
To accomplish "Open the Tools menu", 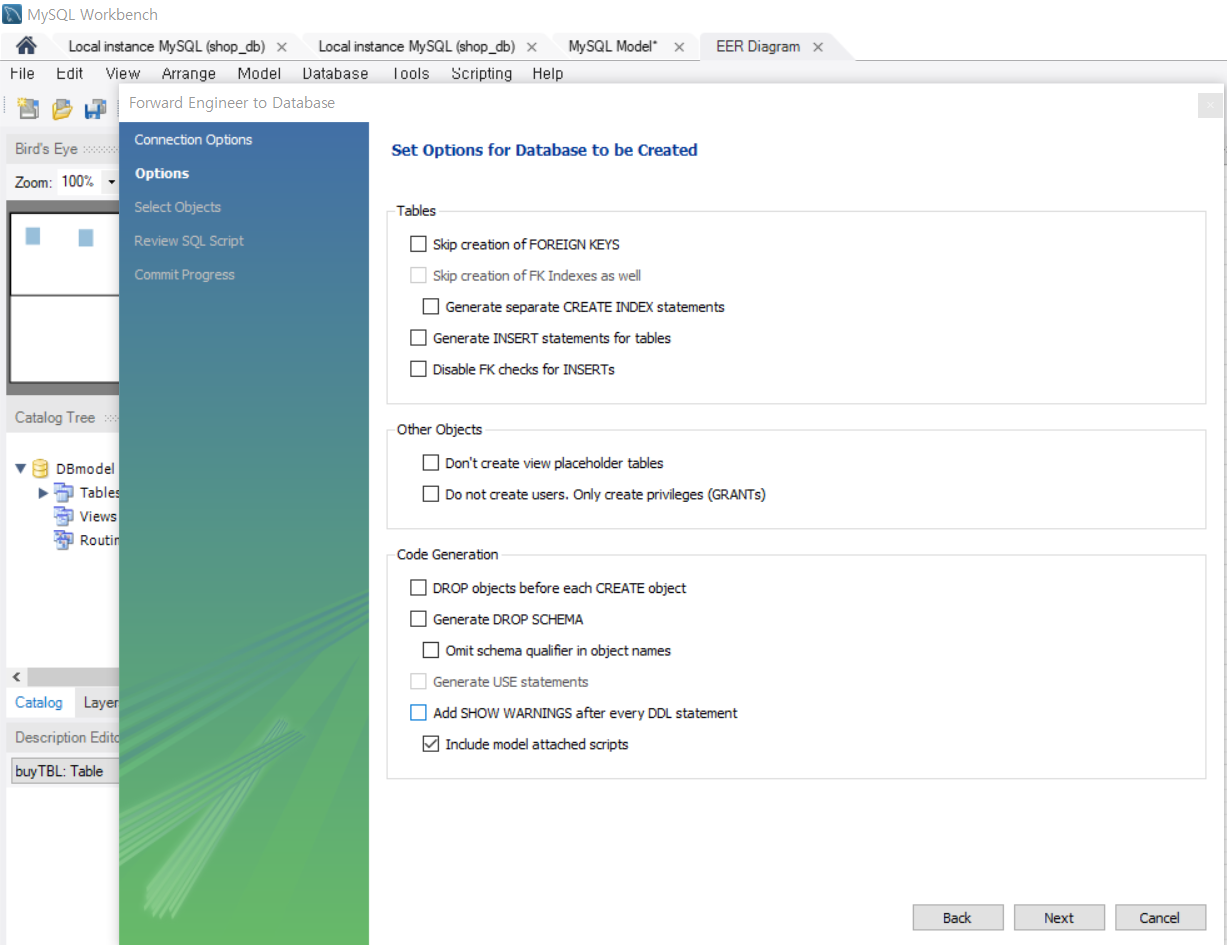I will coord(410,73).
